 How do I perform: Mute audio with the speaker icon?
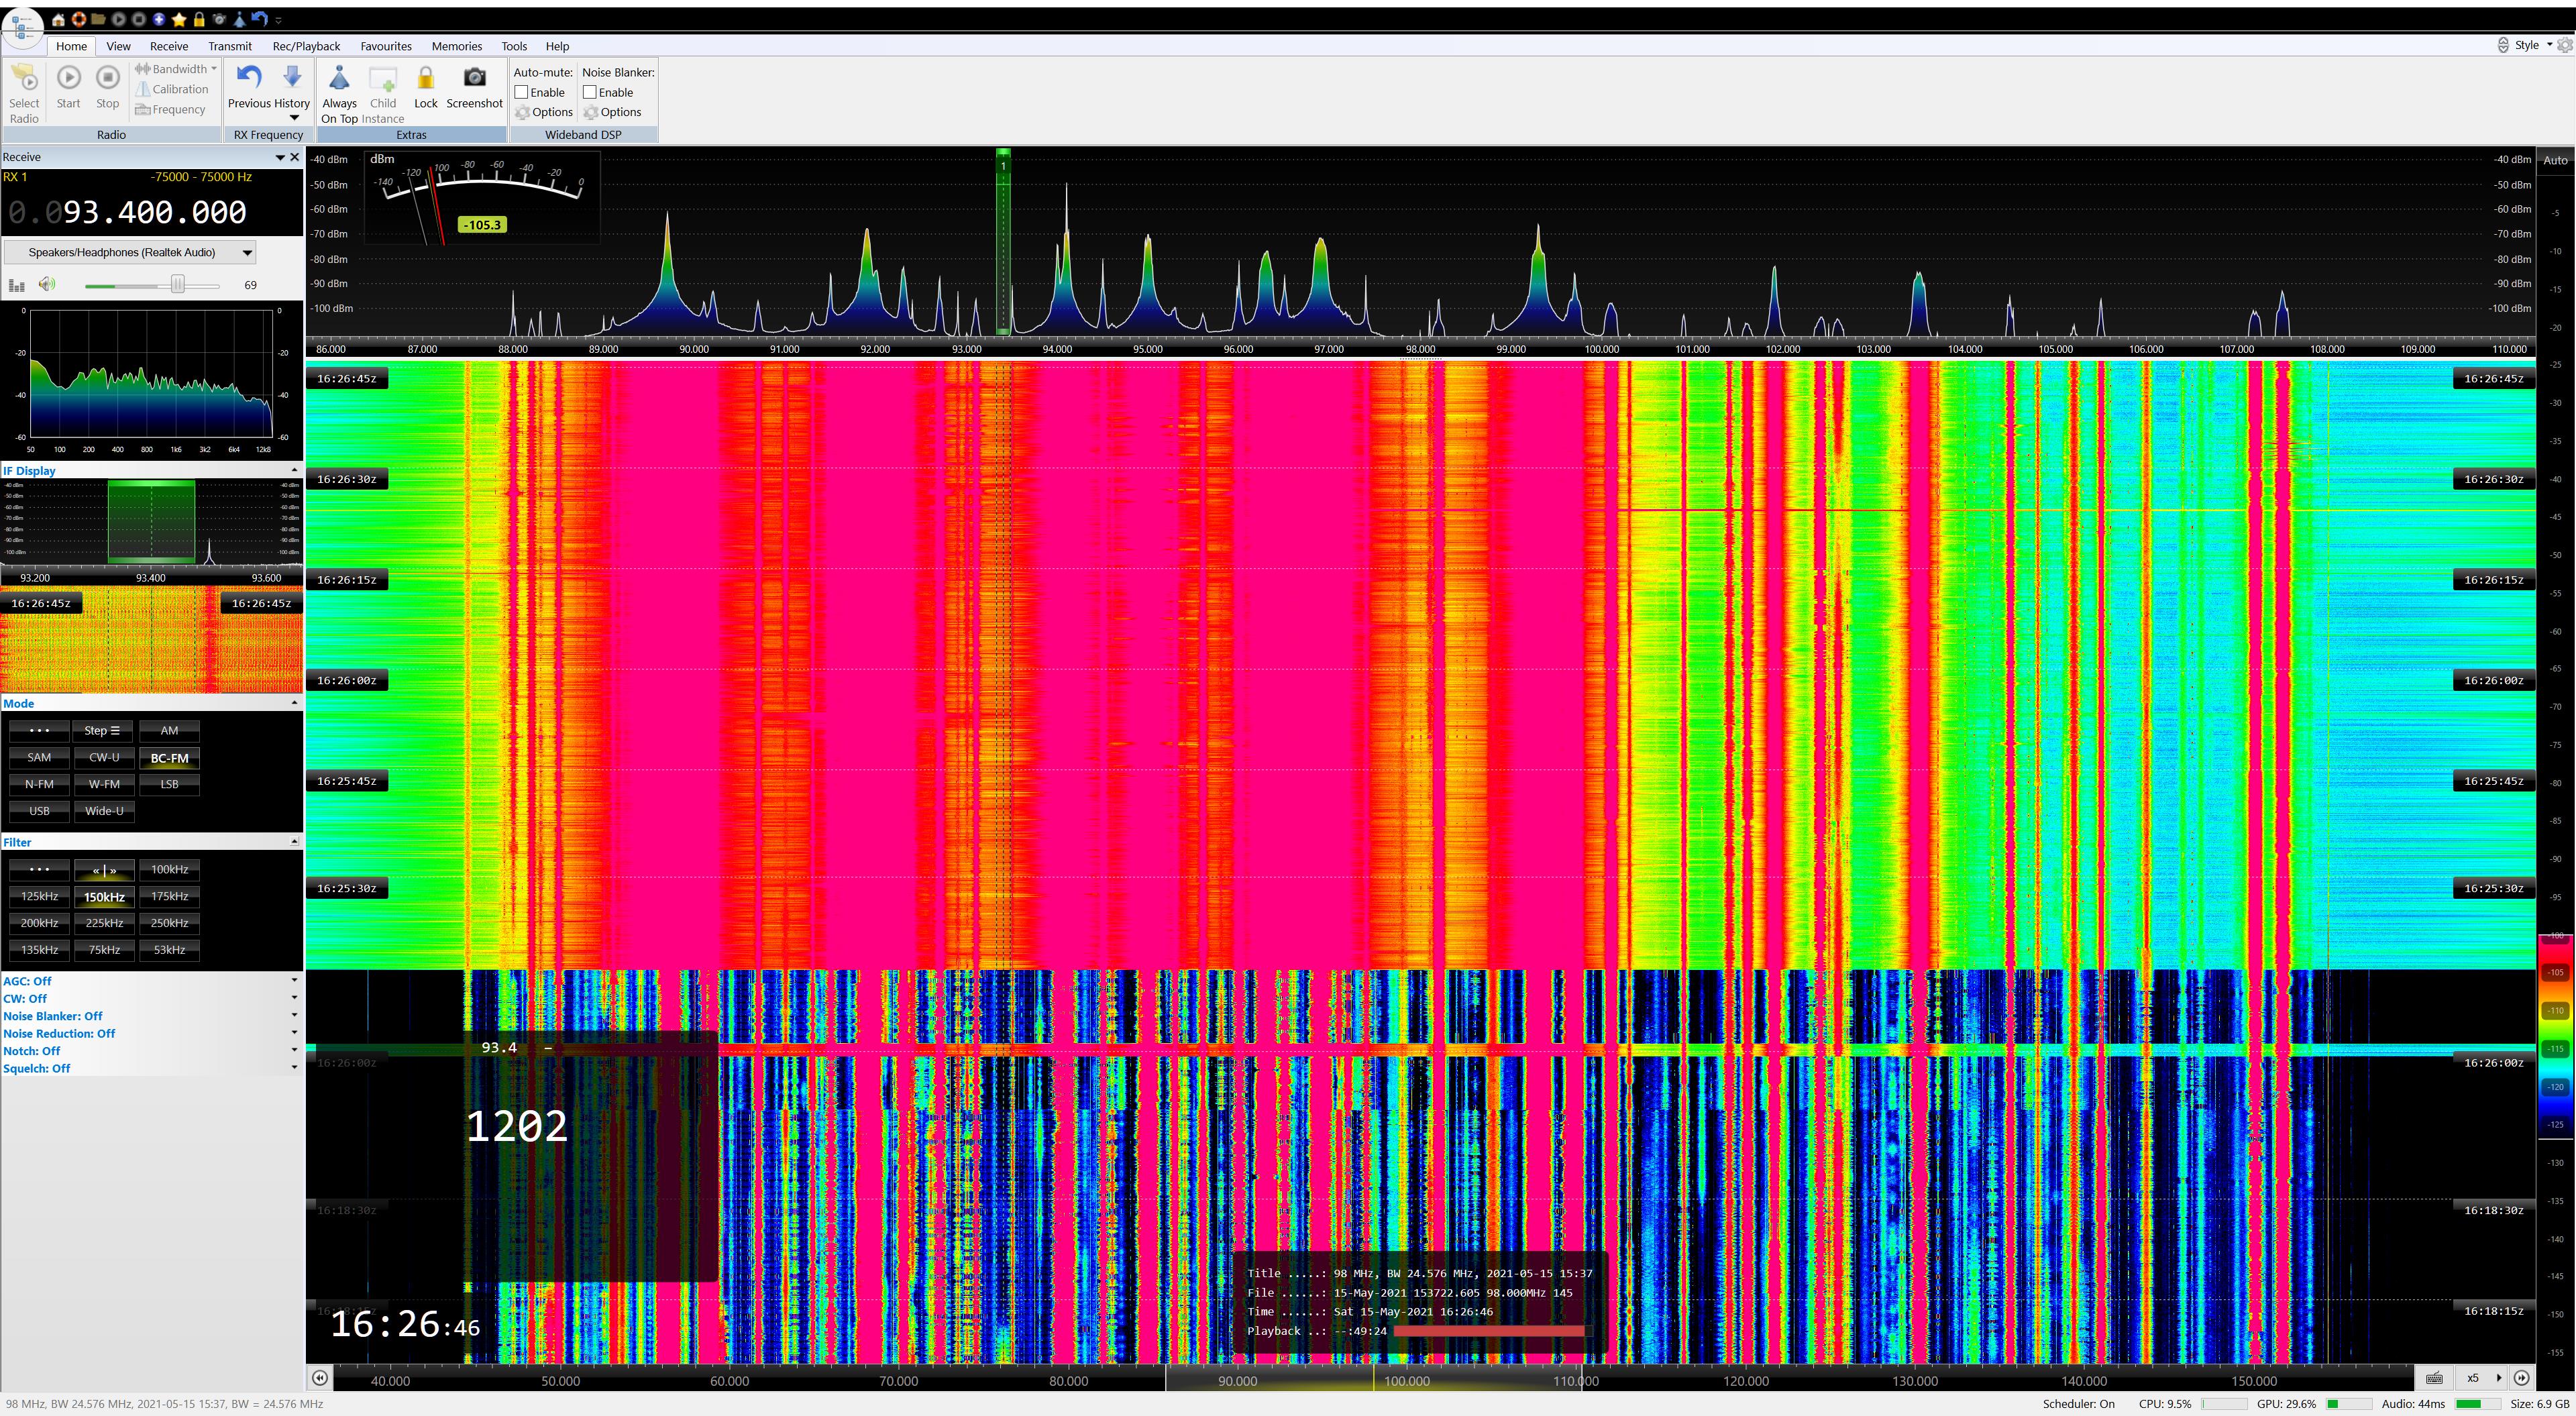point(47,285)
